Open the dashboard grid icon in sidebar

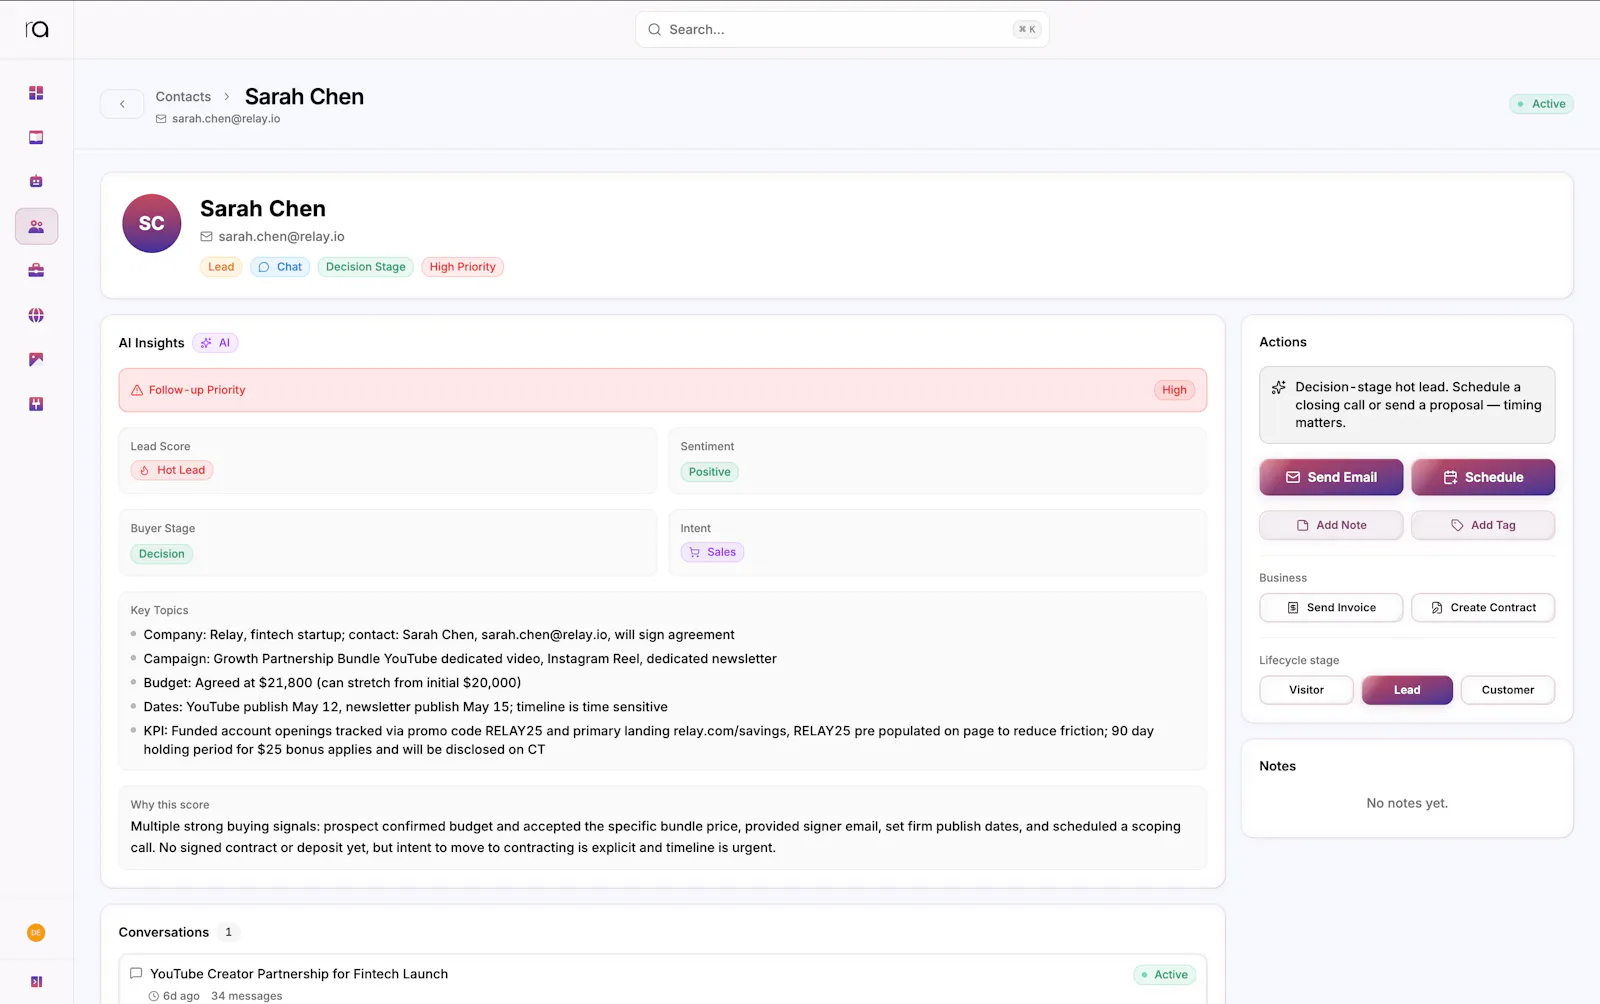coord(36,93)
